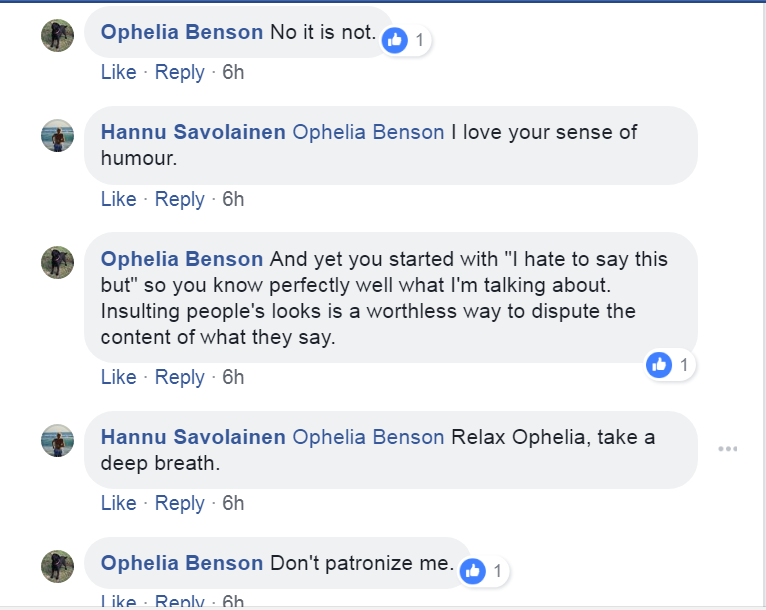Open Ophelia Benson's profile from "Don't patronize me."
This screenshot has height=610, width=766.
[x=183, y=563]
